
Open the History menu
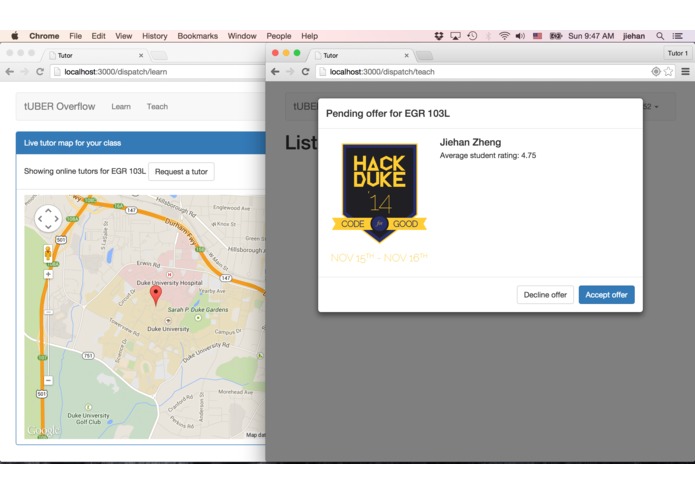pyautogui.click(x=155, y=36)
